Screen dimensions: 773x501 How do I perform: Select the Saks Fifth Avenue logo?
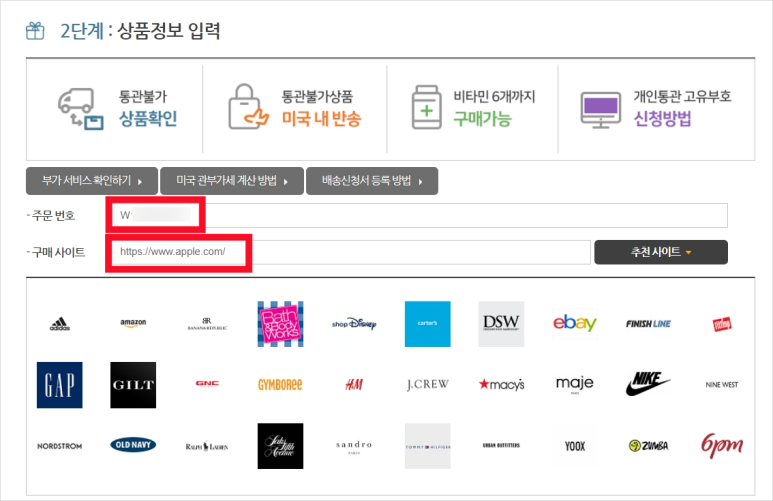point(281,446)
